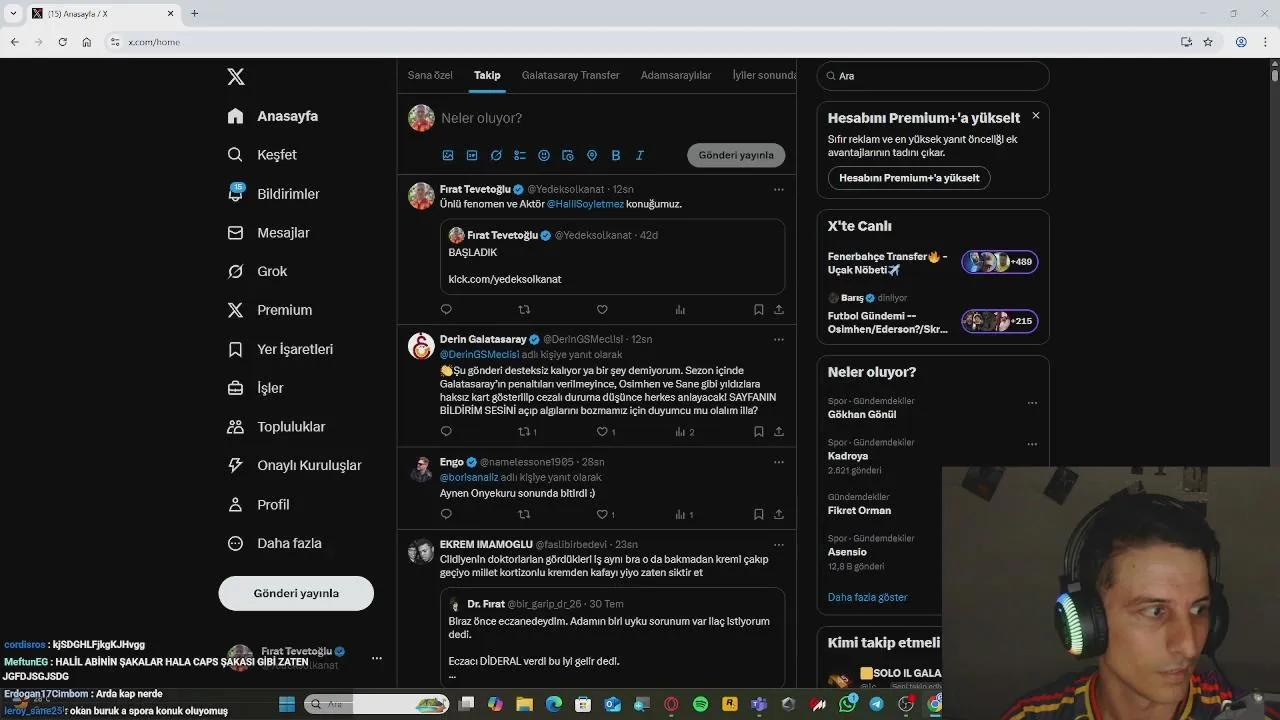
Task: Click the sidebar Gönderi yayınla button
Action: (296, 593)
